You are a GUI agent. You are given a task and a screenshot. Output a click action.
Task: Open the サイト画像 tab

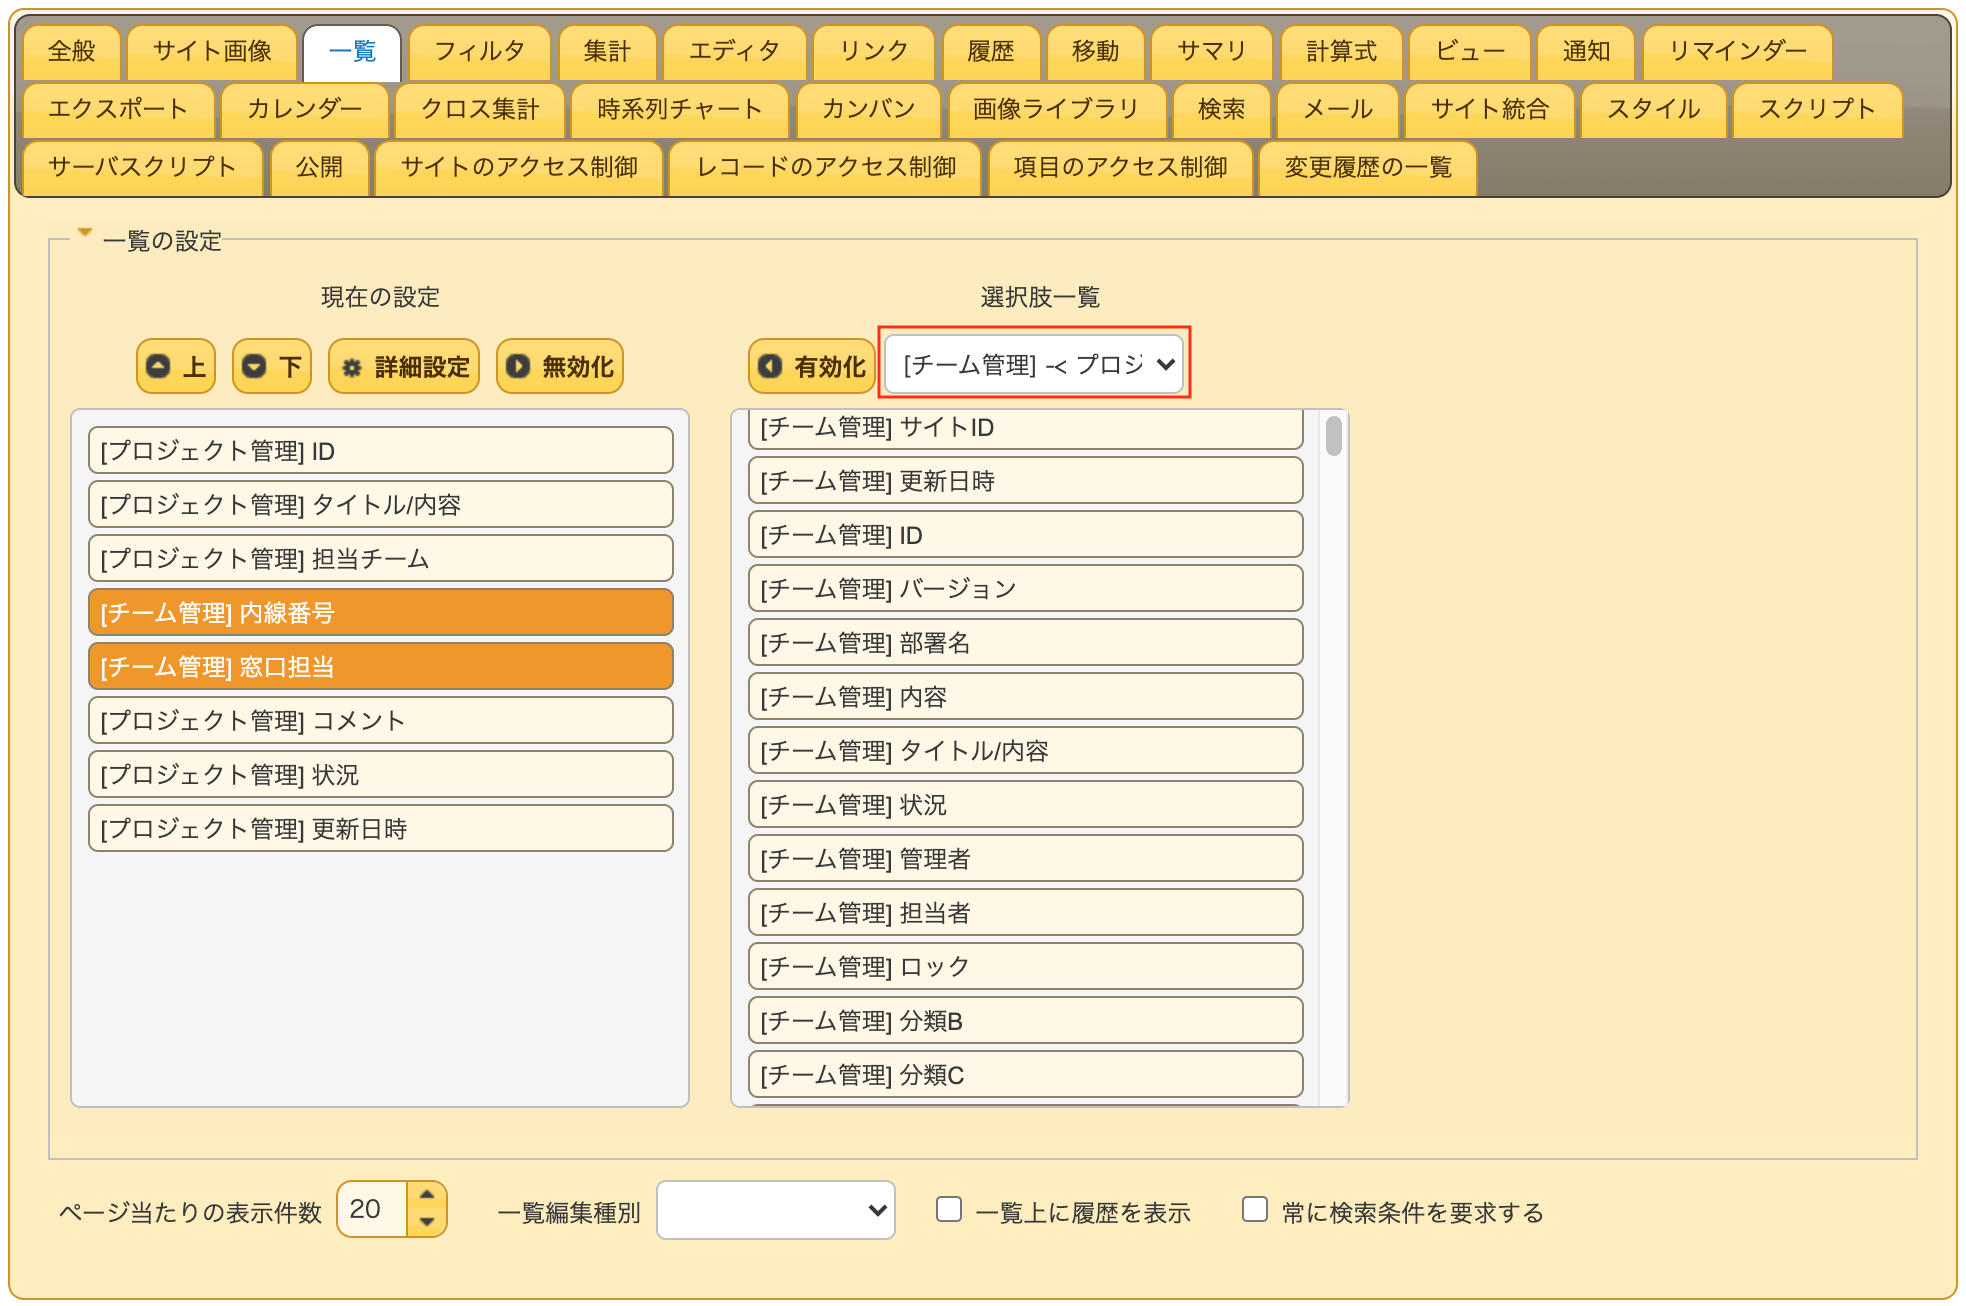pos(212,51)
